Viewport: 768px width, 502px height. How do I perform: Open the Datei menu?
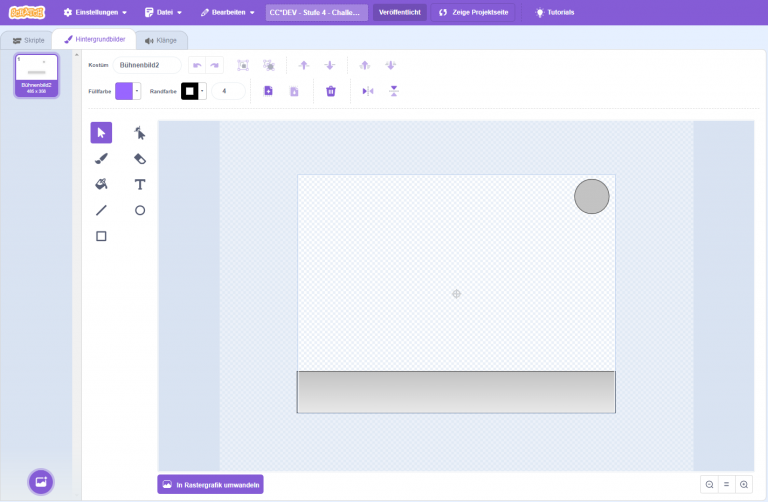pyautogui.click(x=163, y=12)
